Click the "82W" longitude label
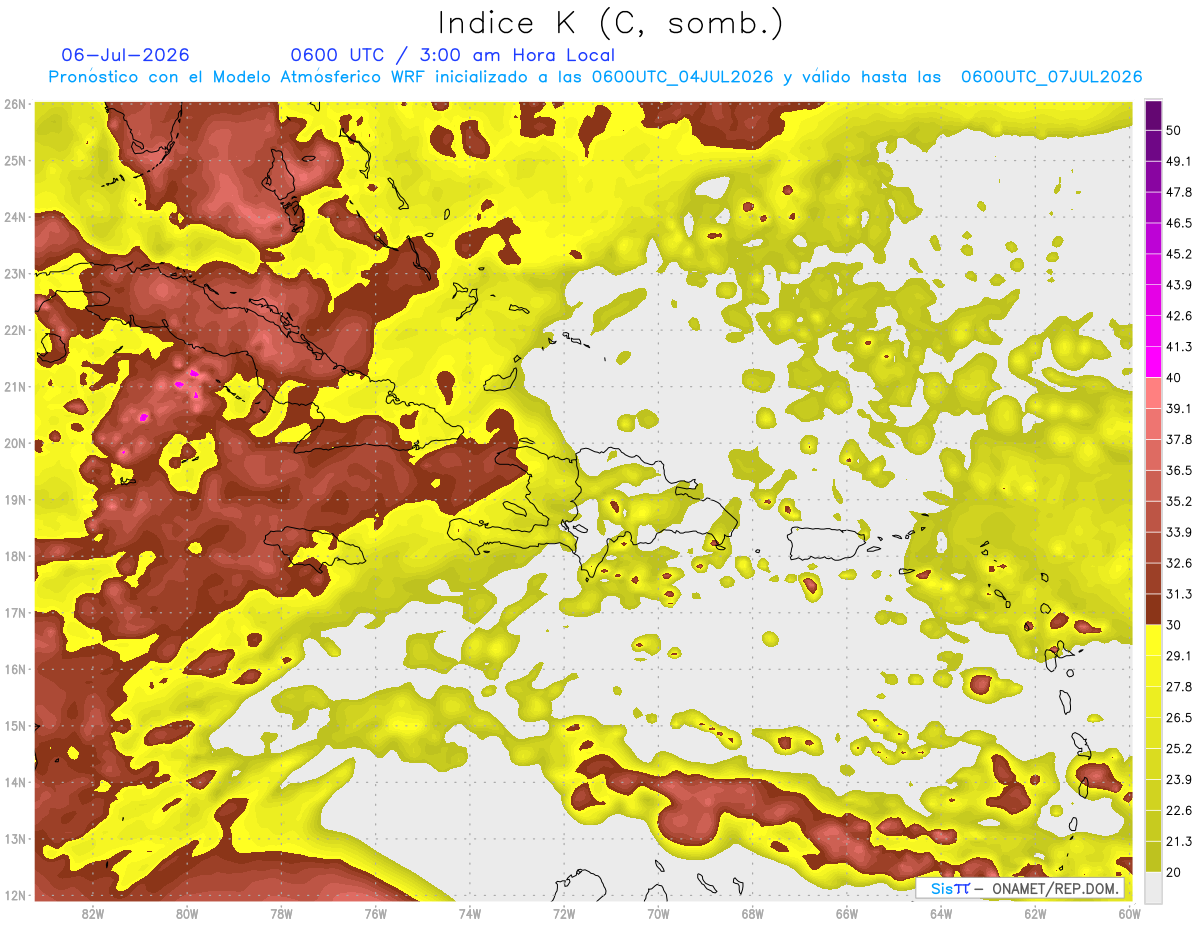The width and height of the screenshot is (1200, 927). tap(93, 914)
